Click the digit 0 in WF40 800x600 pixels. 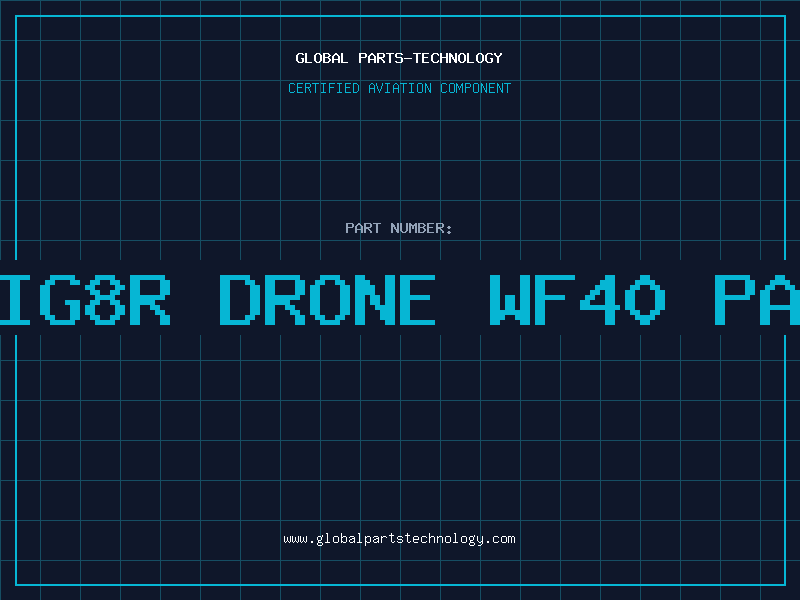click(x=645, y=300)
